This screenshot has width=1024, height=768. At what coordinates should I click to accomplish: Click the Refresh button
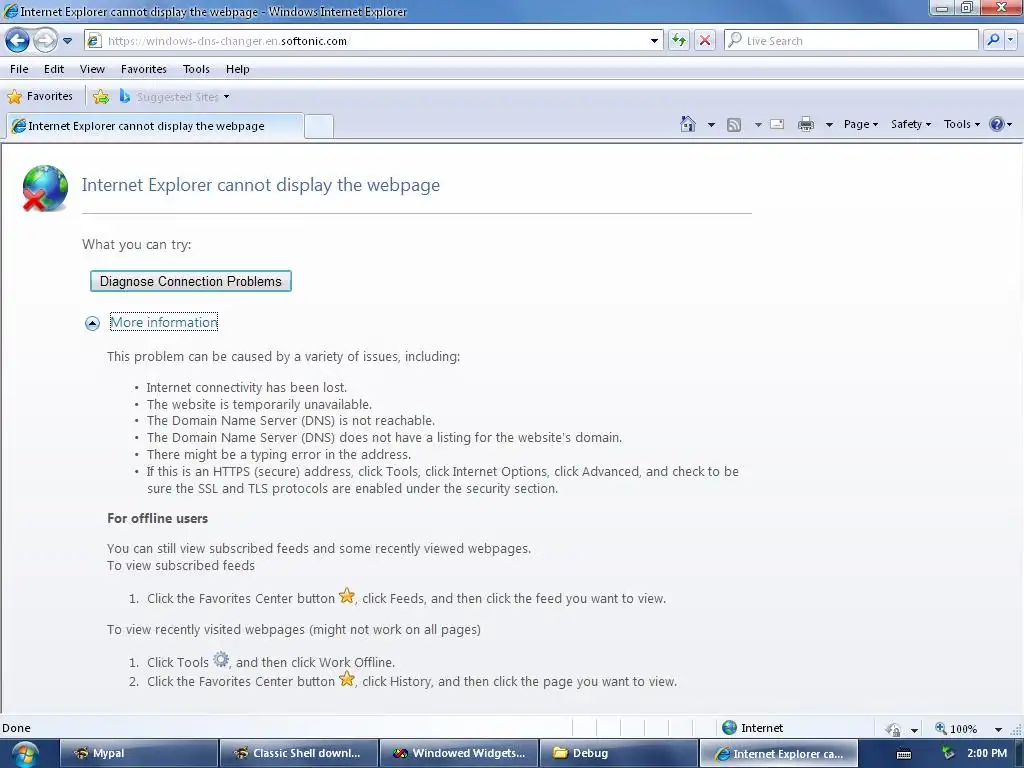tap(679, 40)
